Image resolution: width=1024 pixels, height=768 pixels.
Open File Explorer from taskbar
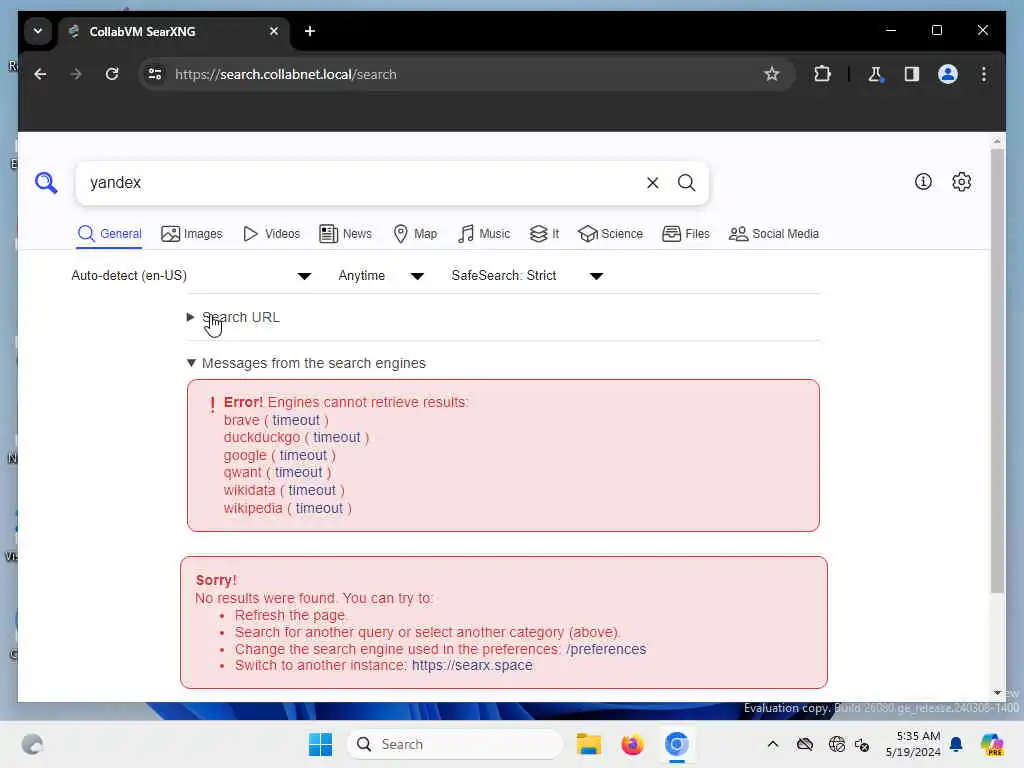click(588, 744)
